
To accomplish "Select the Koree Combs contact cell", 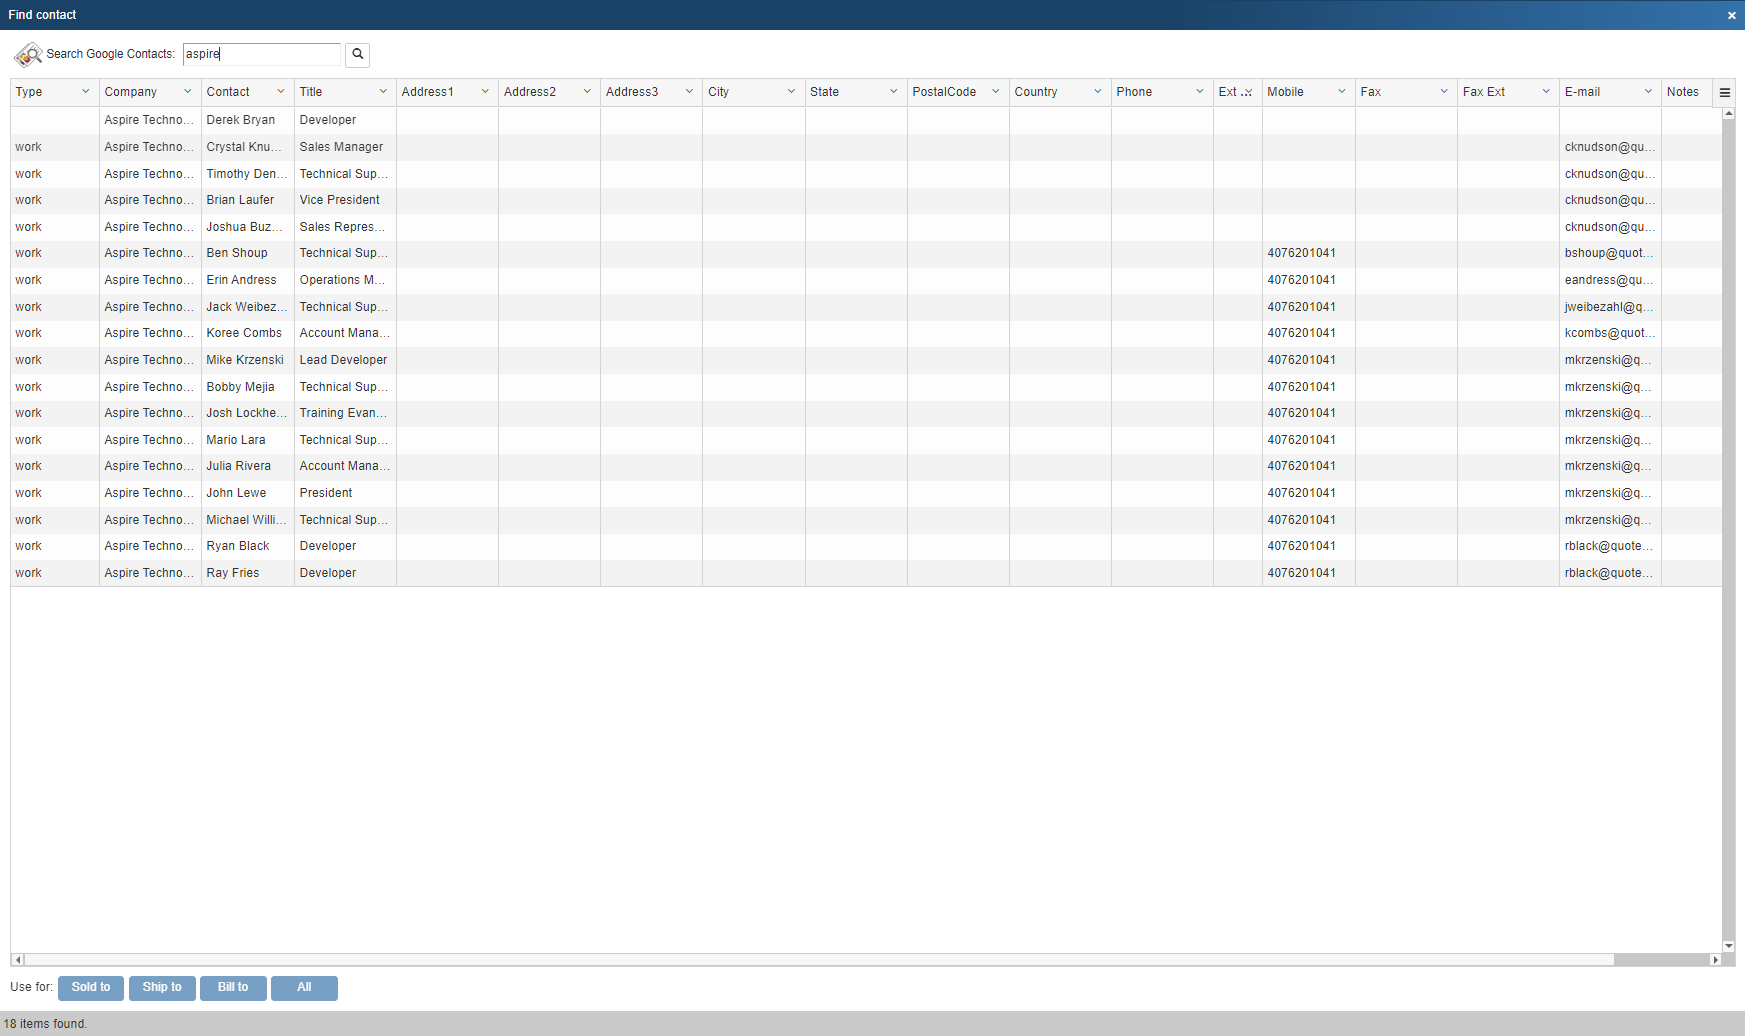I will [247, 333].
